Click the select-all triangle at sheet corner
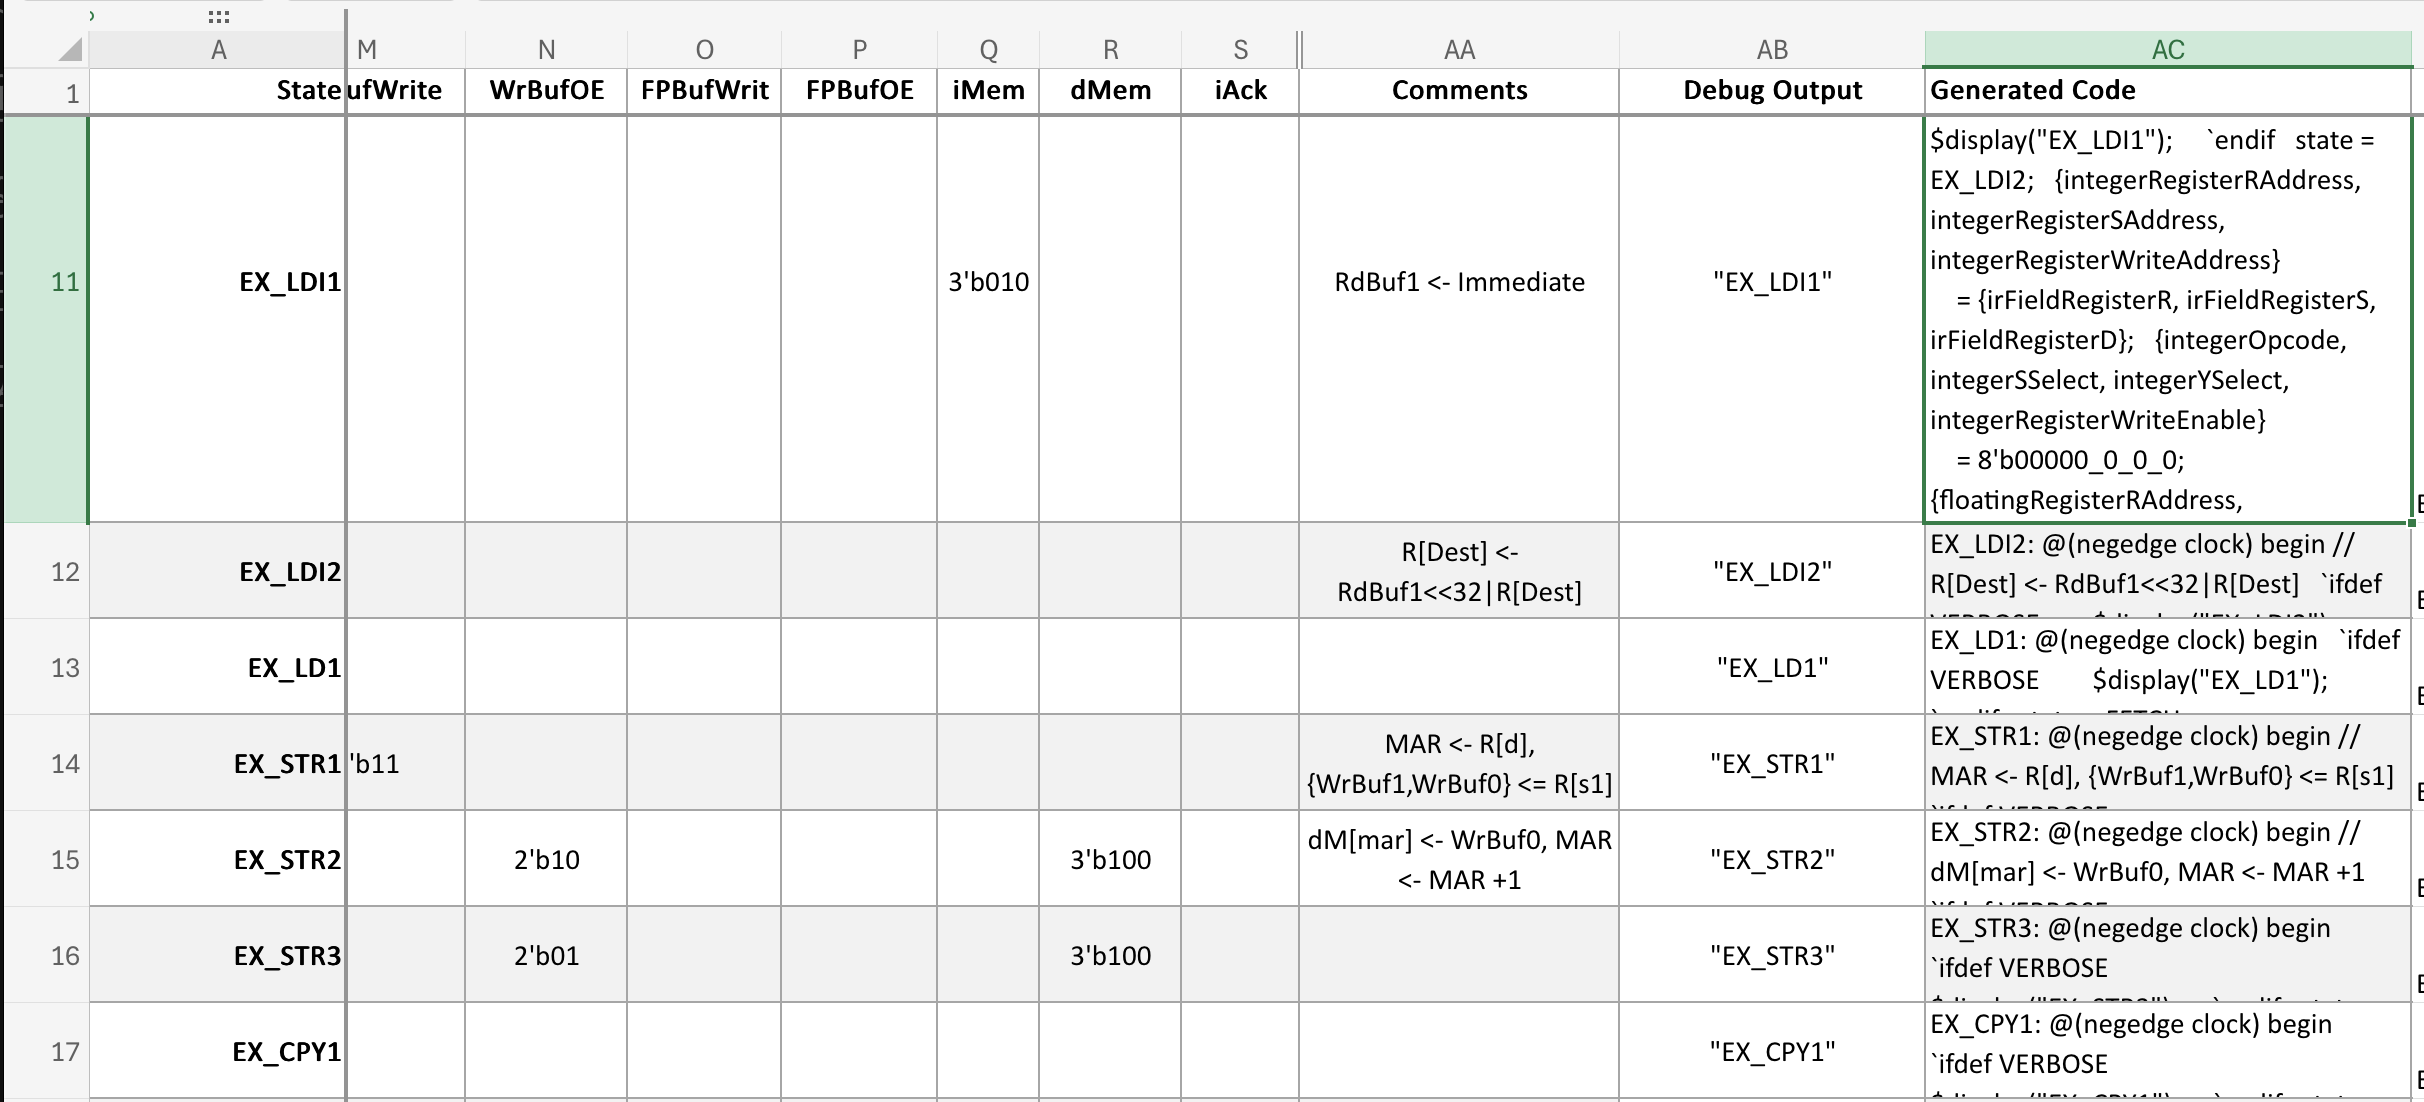2424x1102 pixels. click(69, 50)
